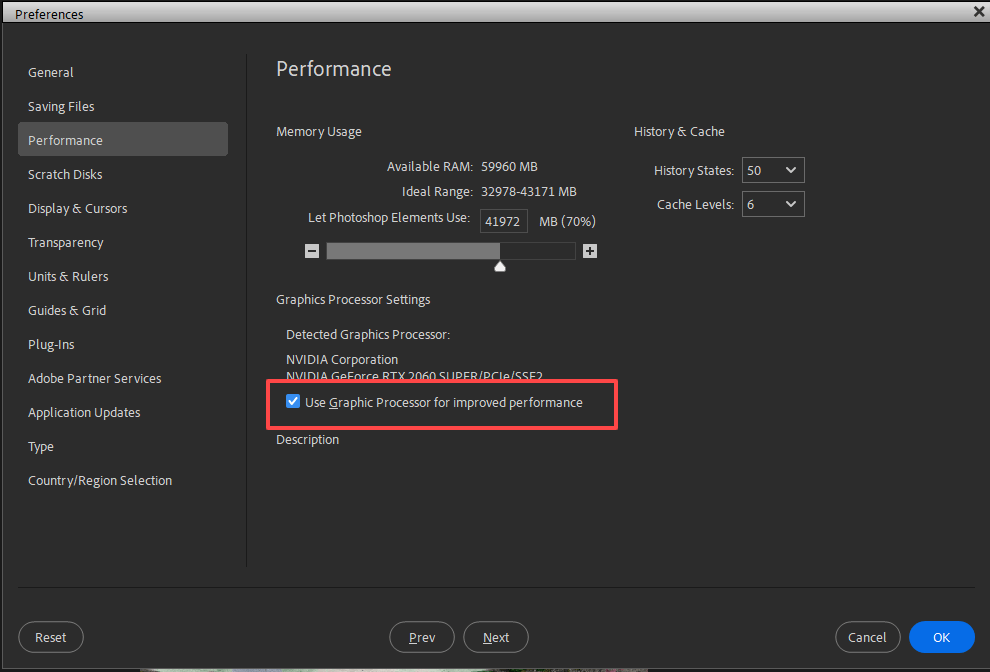This screenshot has height=672, width=990.
Task: Select the Display & Cursors preferences category
Action: 77,208
